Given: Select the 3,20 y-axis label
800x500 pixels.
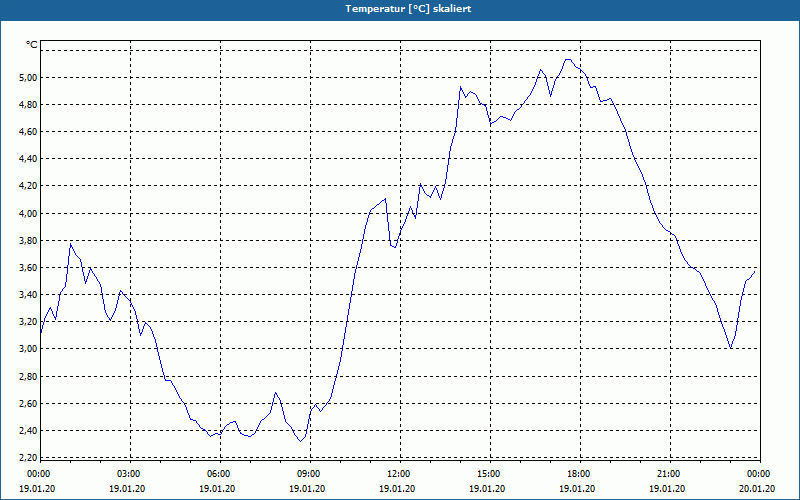Looking at the screenshot, I should (27, 321).
